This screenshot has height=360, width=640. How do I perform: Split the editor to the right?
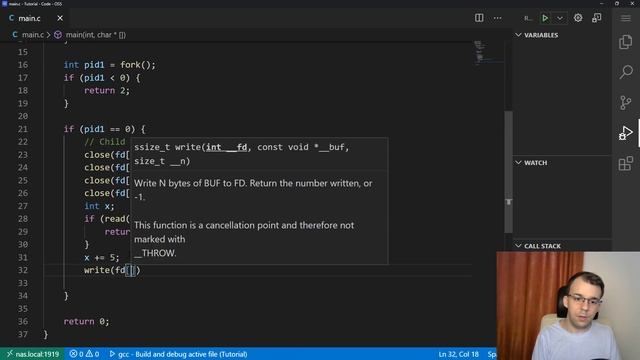pyautogui.click(x=479, y=18)
